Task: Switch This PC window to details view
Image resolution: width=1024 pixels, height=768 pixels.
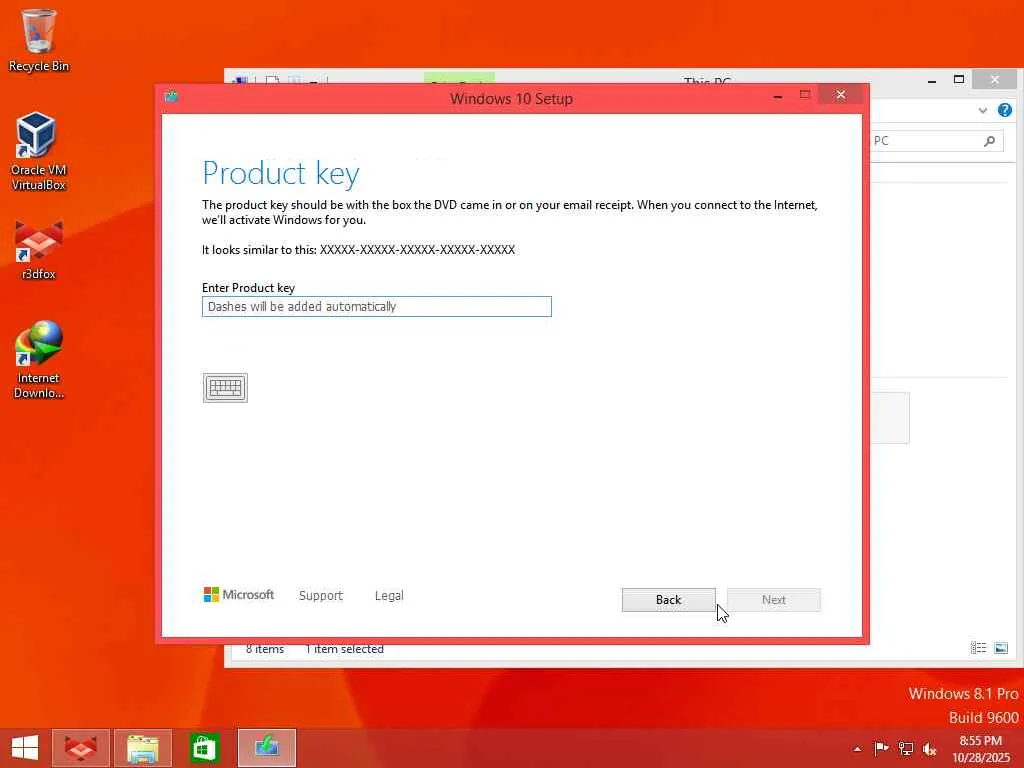Action: pyautogui.click(x=978, y=648)
